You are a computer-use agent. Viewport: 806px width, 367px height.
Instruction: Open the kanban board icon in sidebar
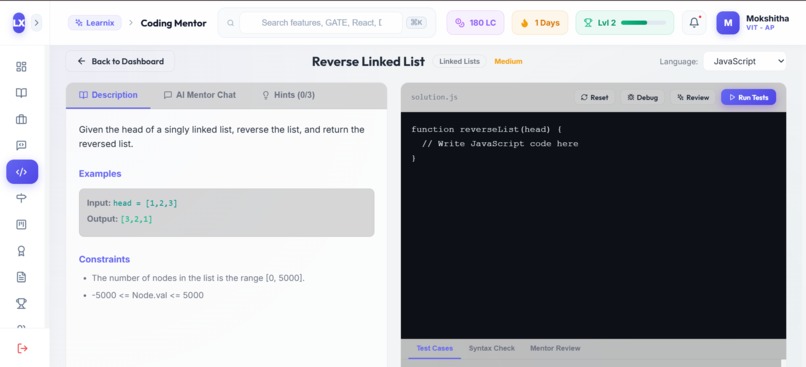(21, 224)
